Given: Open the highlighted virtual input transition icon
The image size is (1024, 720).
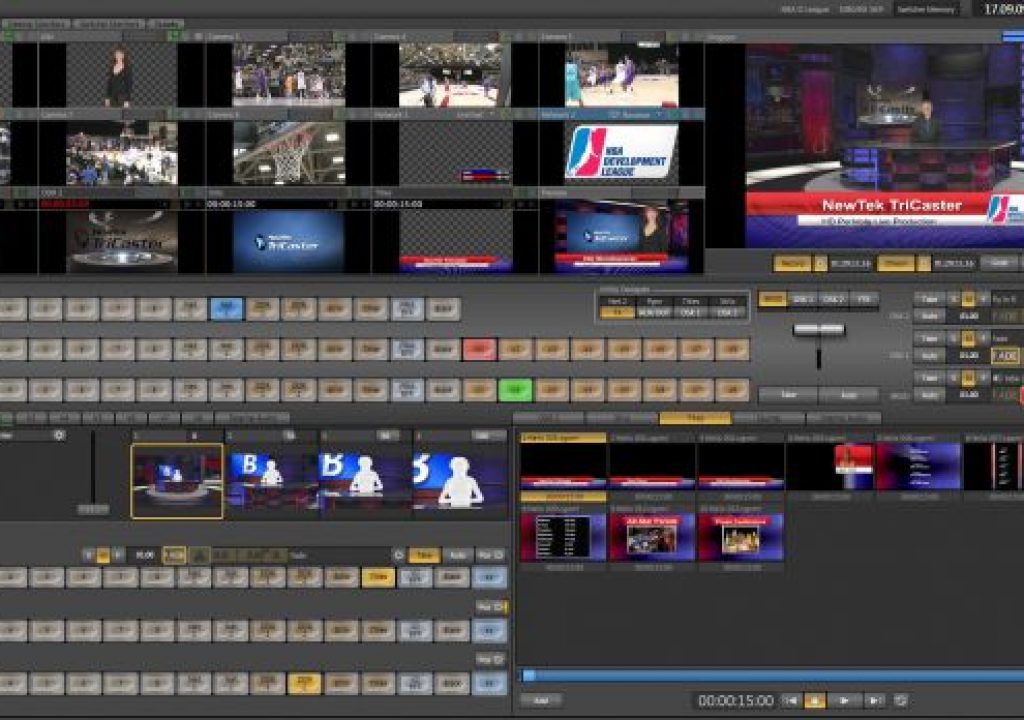Looking at the screenshot, I should point(174,555).
